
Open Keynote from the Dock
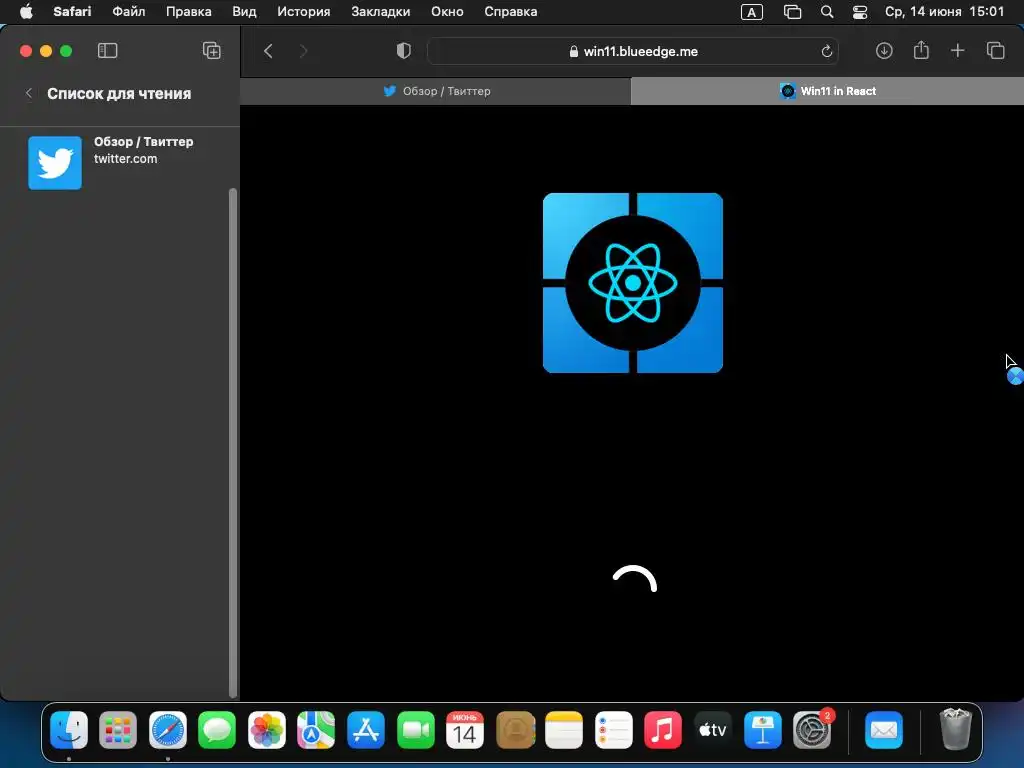[x=762, y=730]
